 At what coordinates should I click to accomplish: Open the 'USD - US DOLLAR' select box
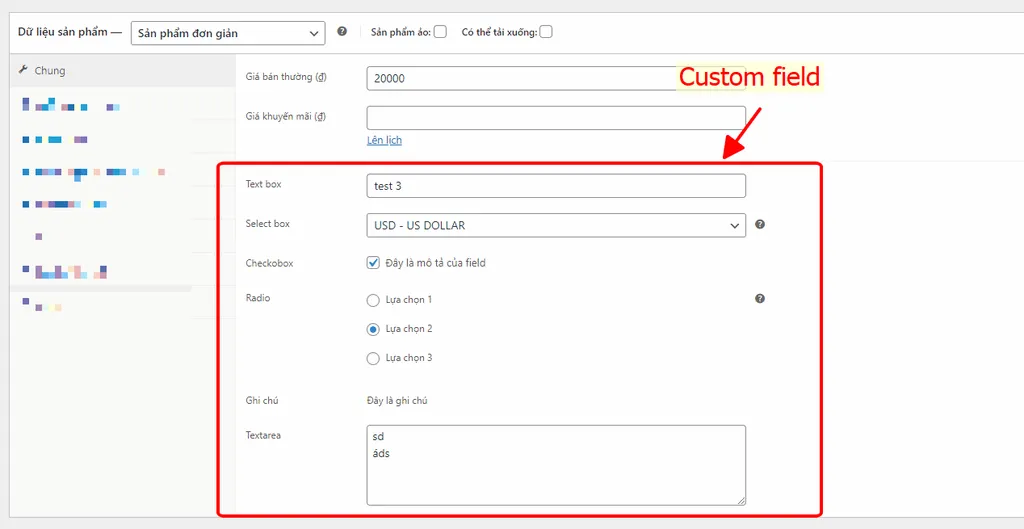(556, 225)
